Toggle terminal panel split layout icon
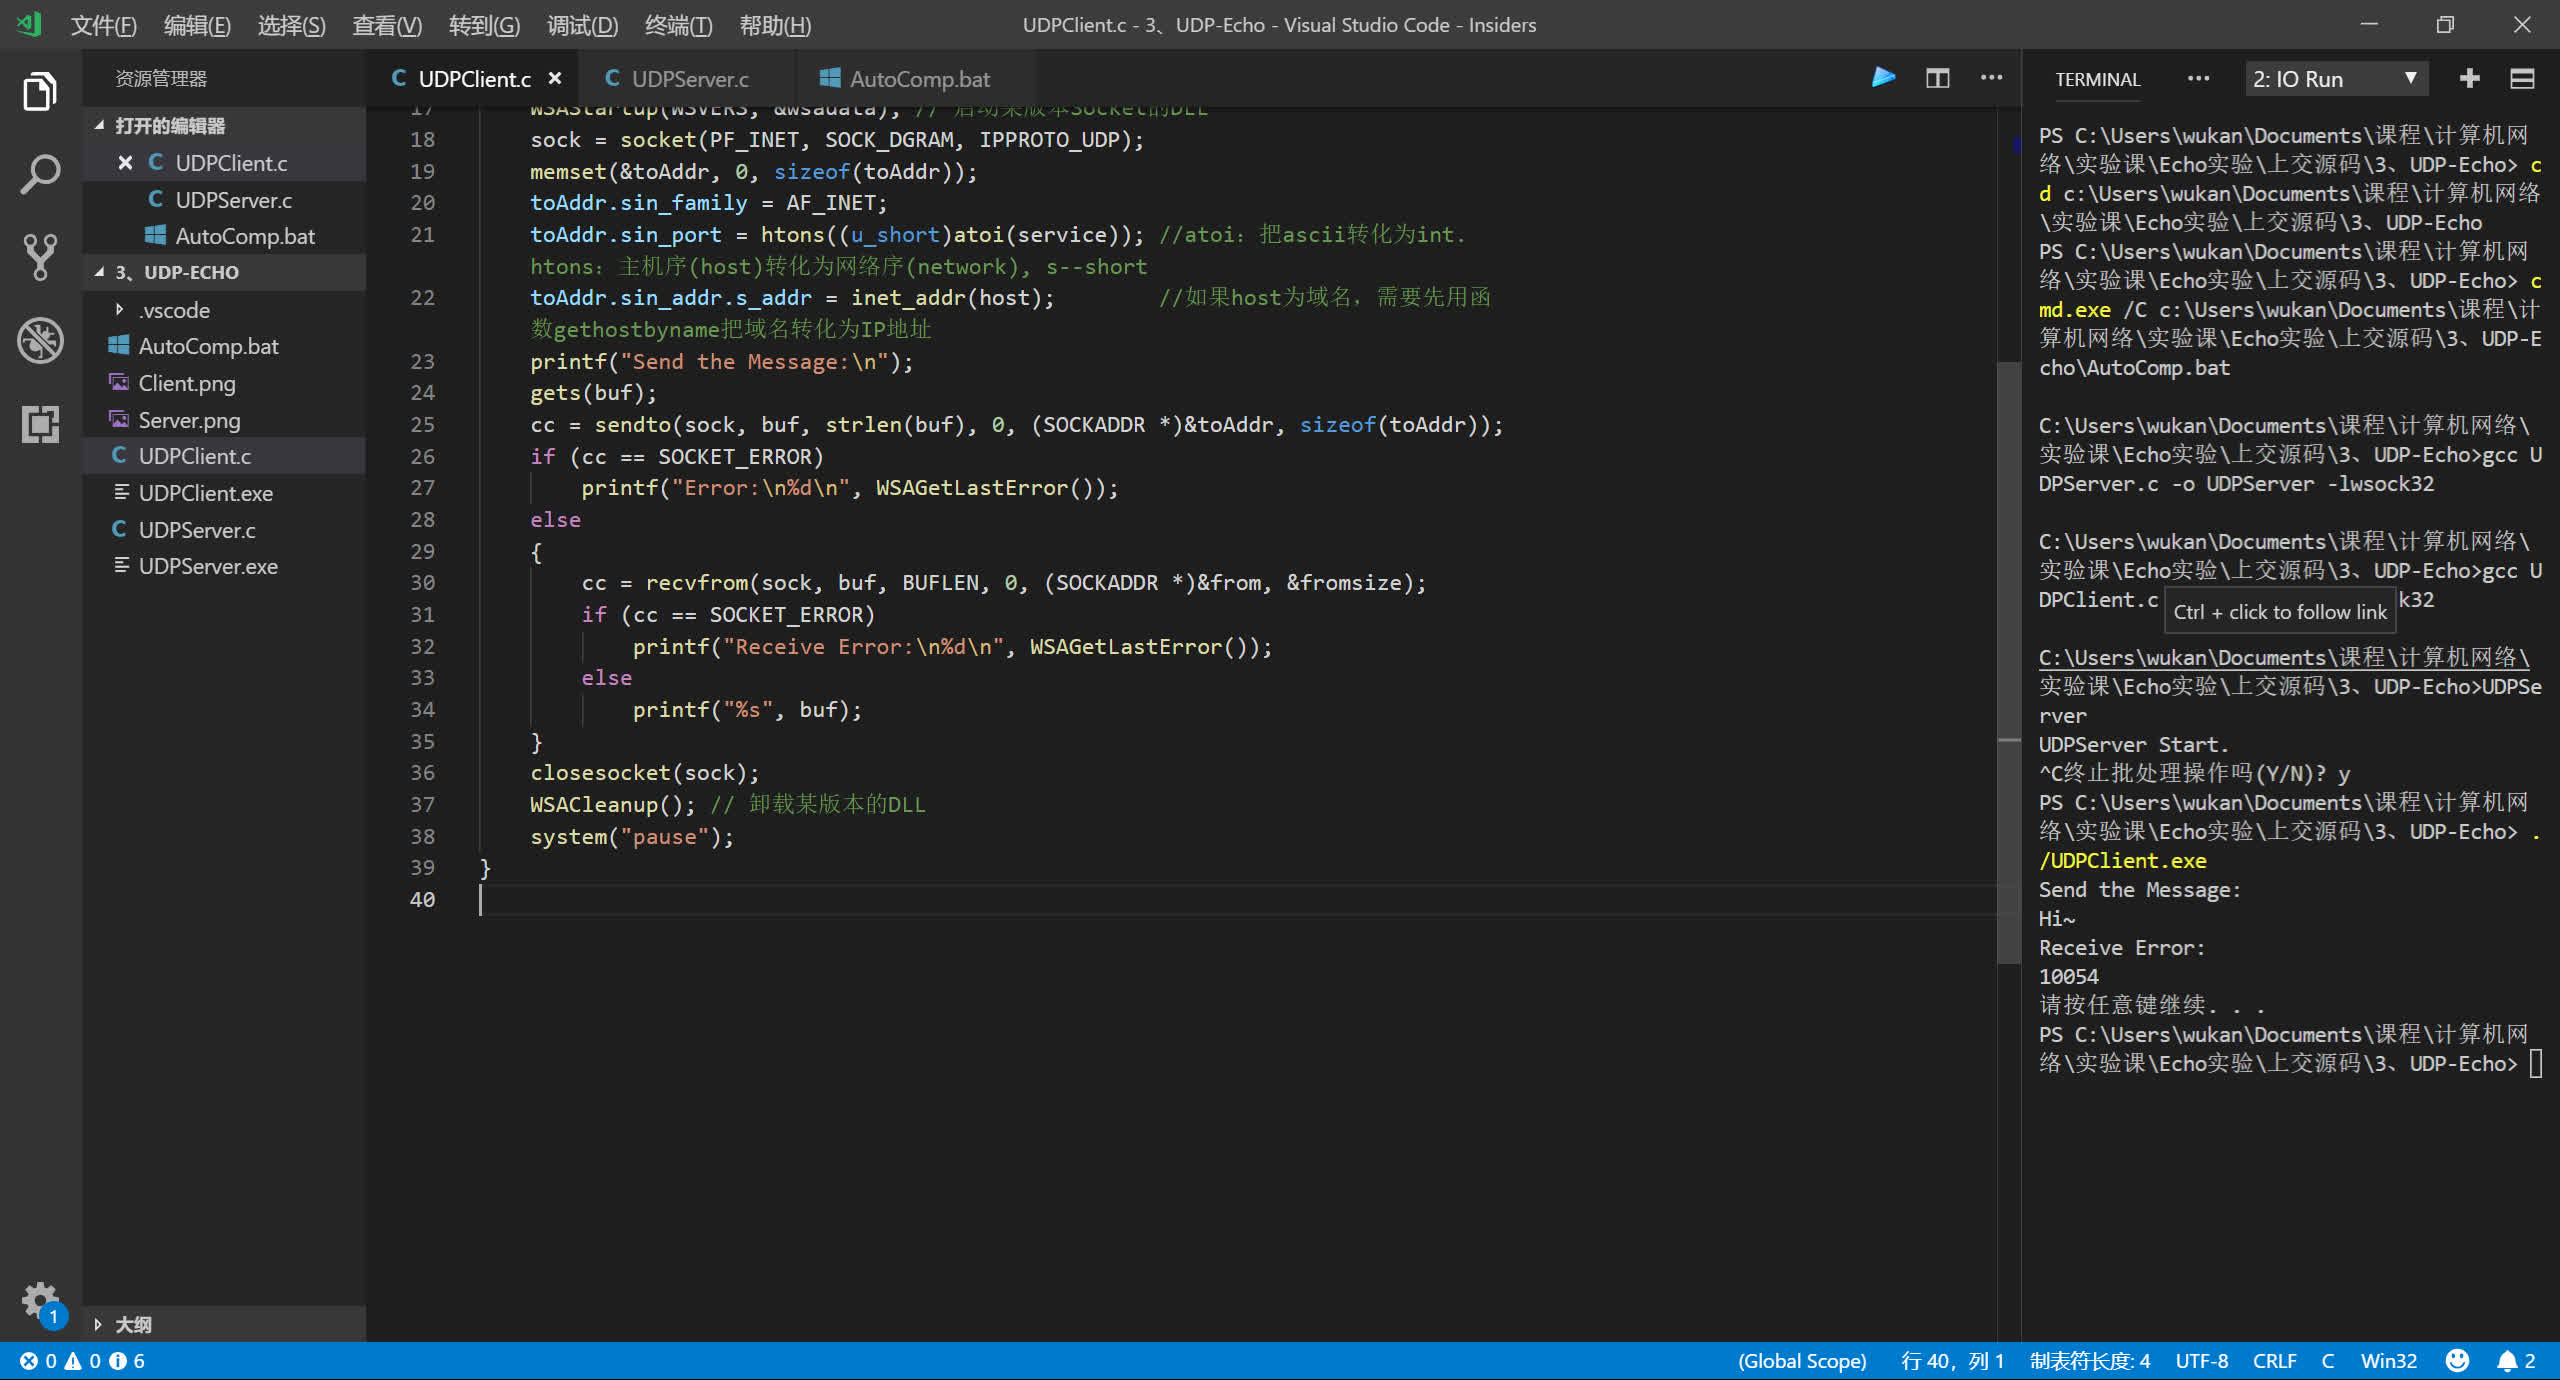2560x1380 pixels. click(x=2522, y=79)
